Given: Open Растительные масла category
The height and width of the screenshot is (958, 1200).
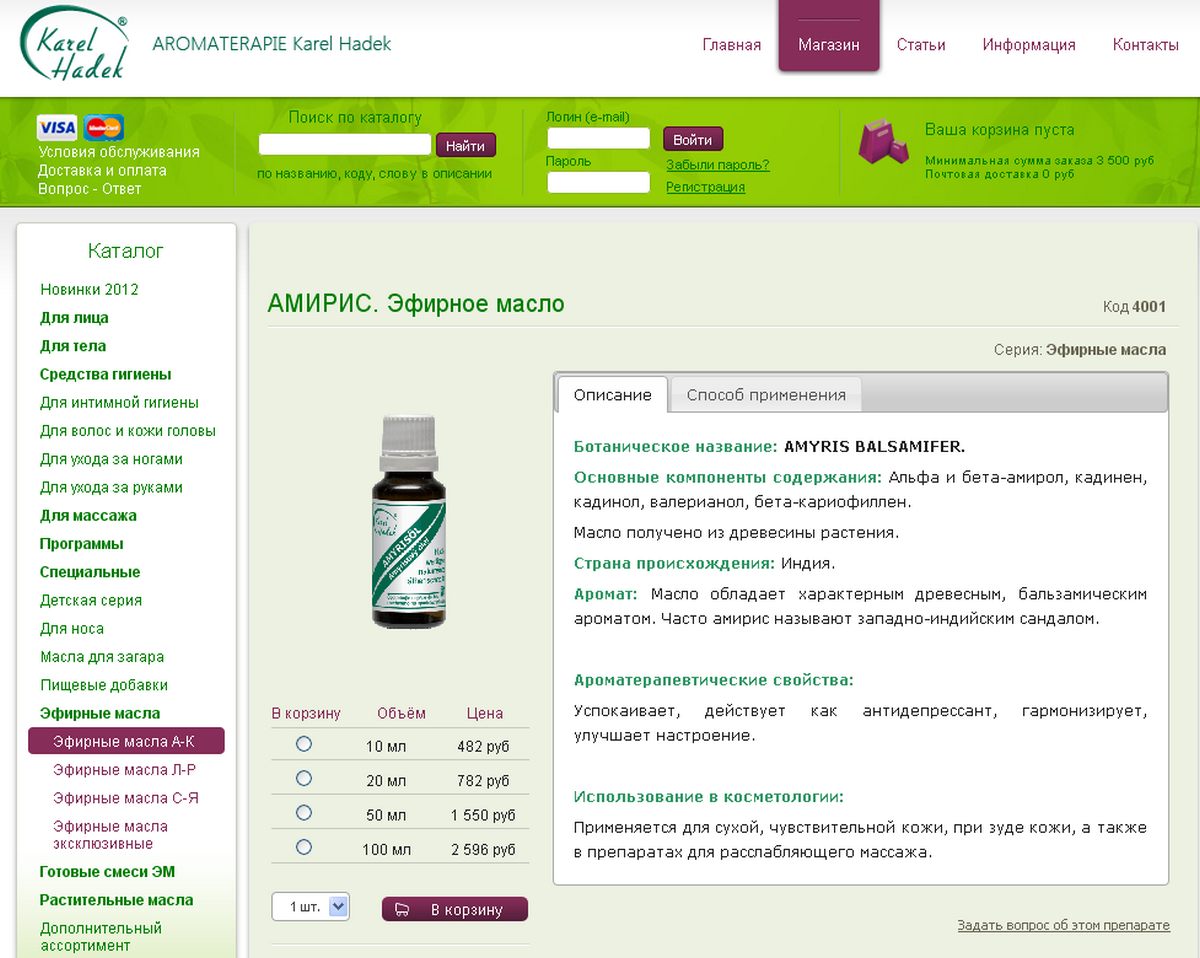Looking at the screenshot, I should (x=117, y=900).
